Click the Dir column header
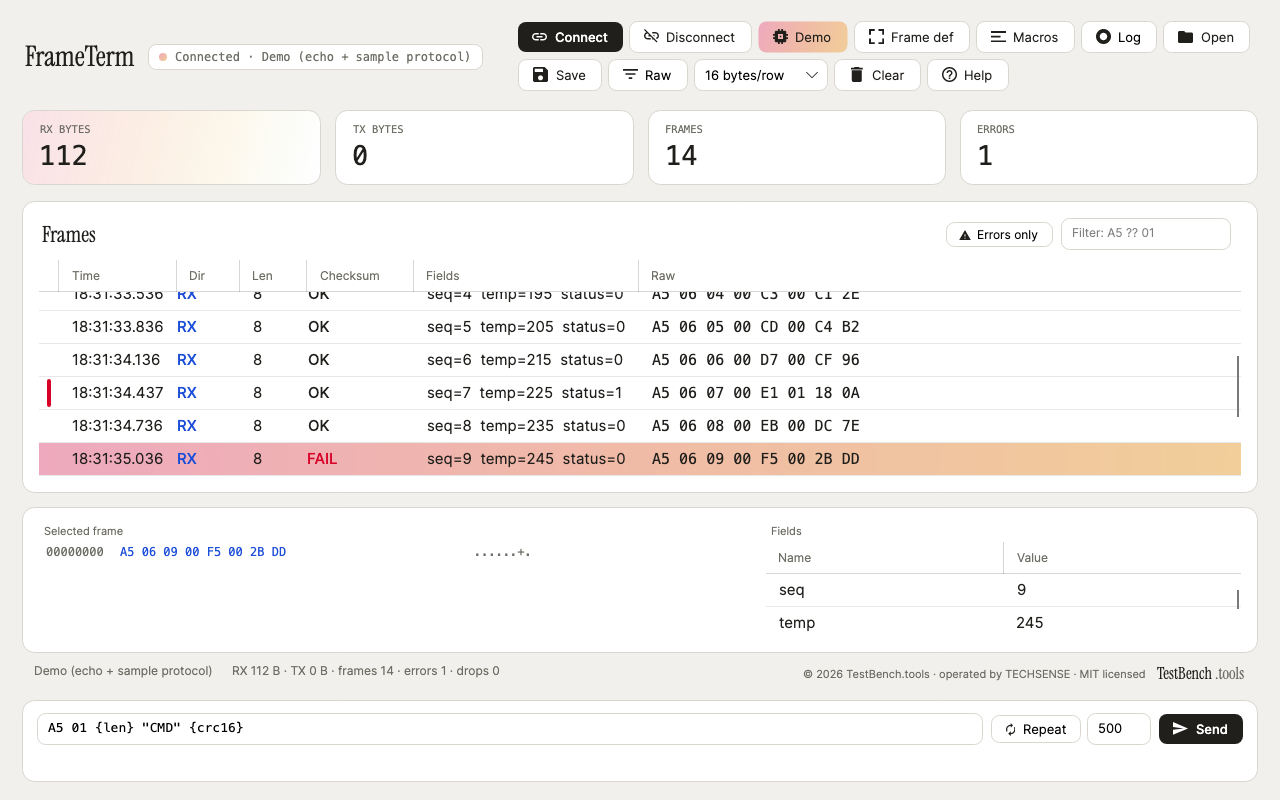This screenshot has width=1280, height=800. (x=207, y=275)
